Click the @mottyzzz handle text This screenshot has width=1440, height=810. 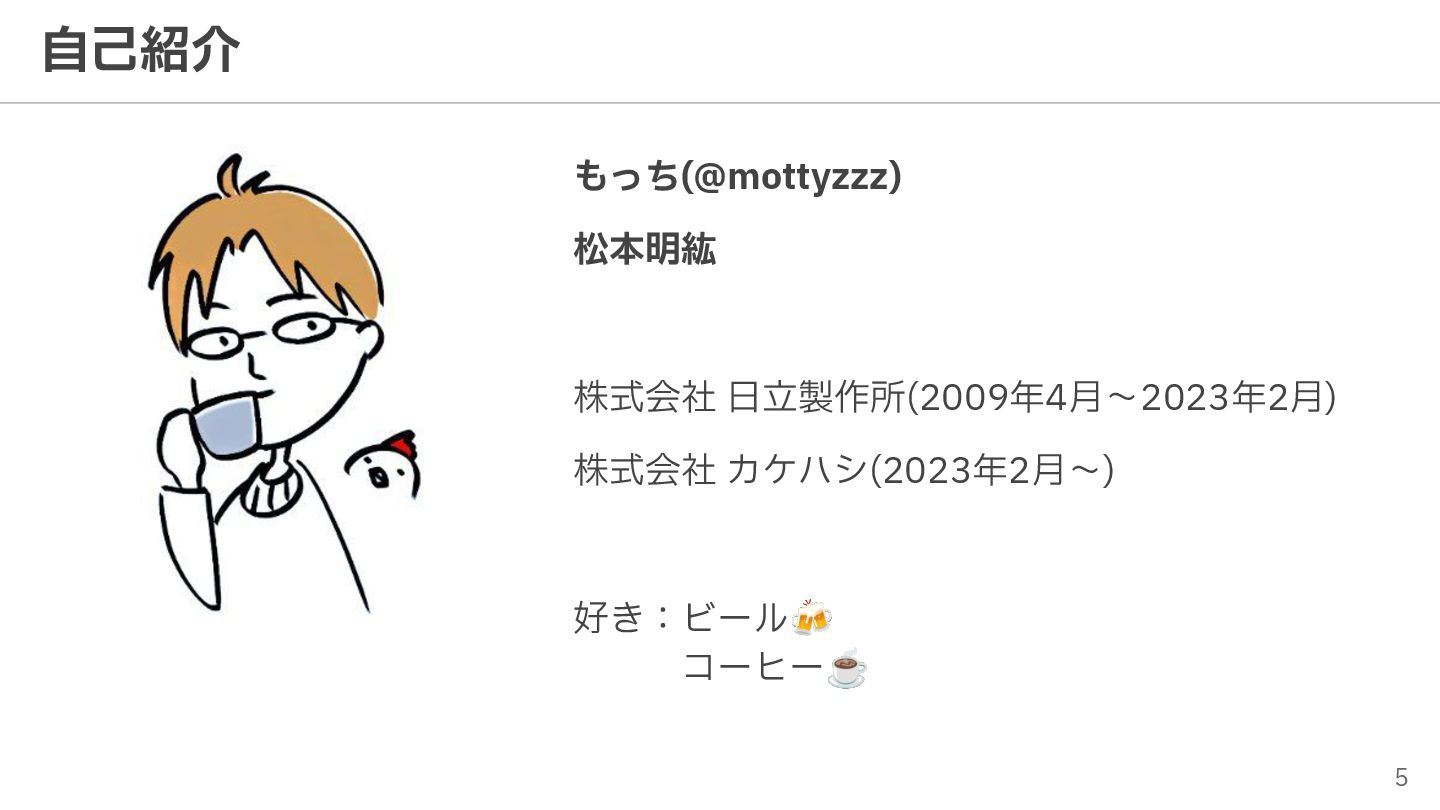coord(796,177)
